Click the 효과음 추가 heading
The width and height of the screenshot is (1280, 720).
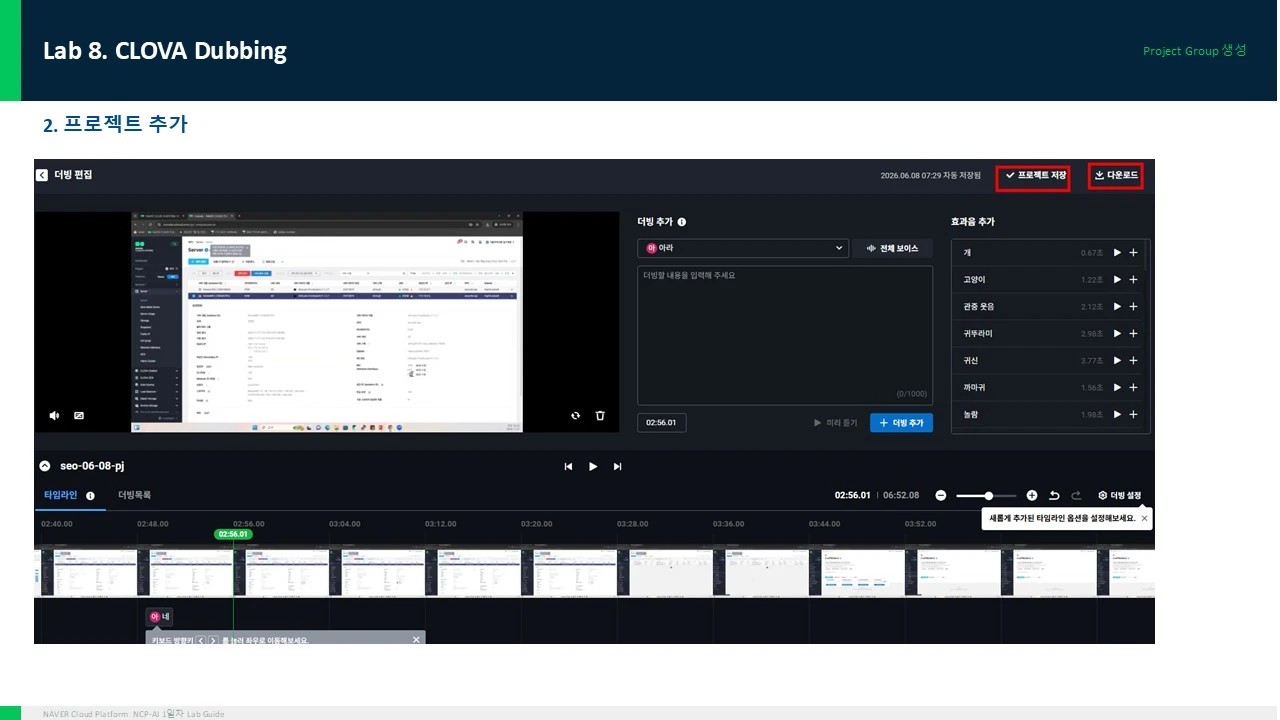[x=973, y=222]
